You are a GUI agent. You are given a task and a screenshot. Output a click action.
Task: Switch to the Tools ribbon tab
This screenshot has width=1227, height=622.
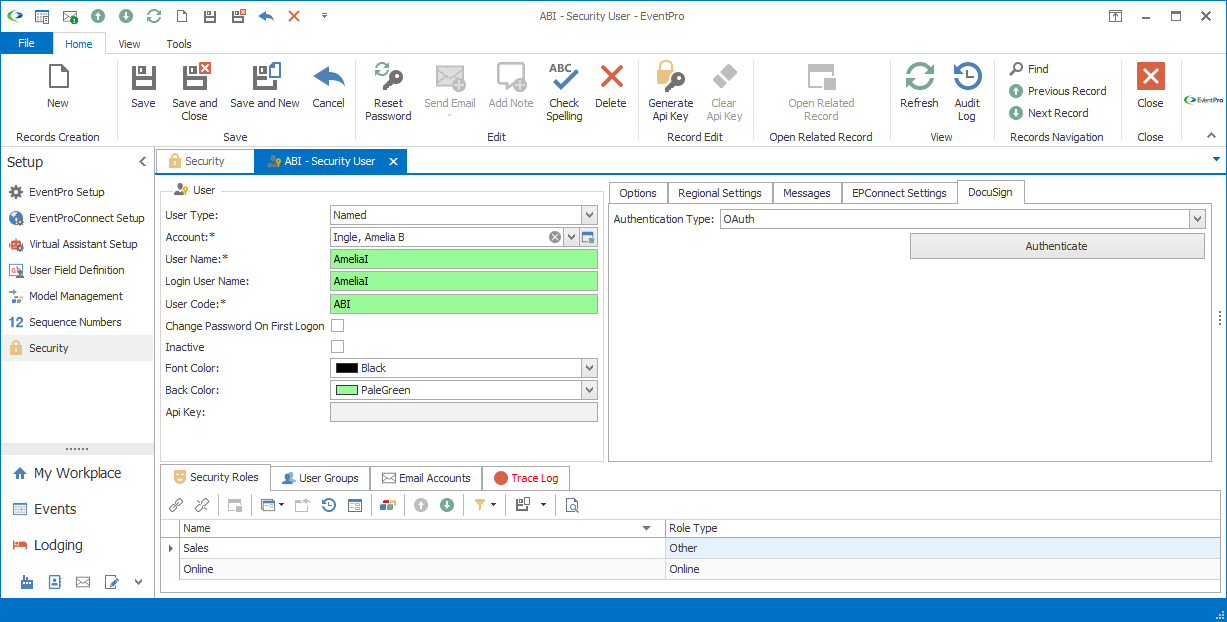pos(179,44)
